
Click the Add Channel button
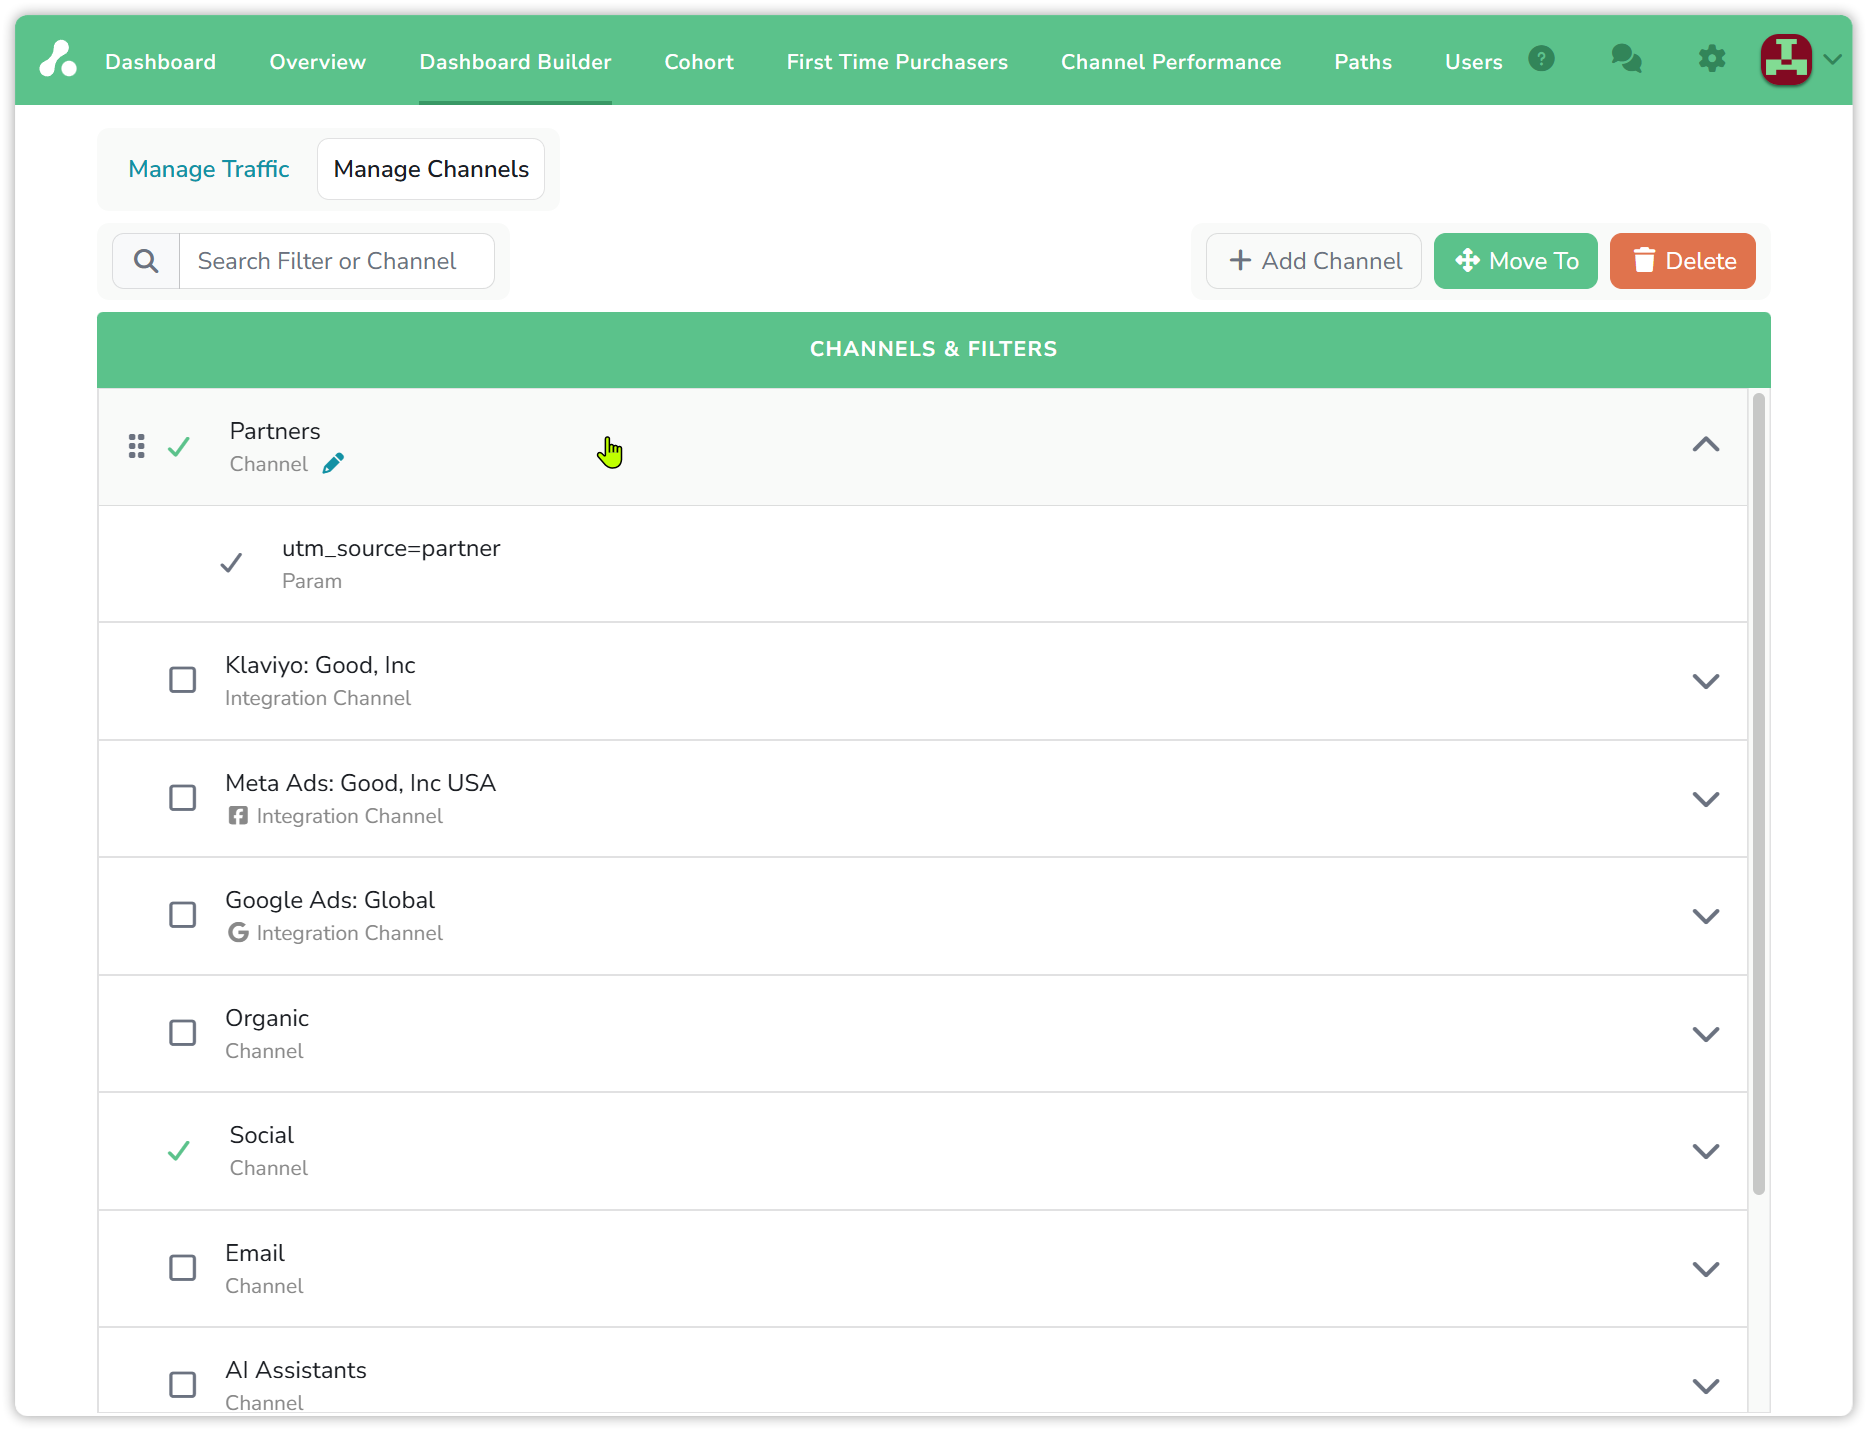1314,261
